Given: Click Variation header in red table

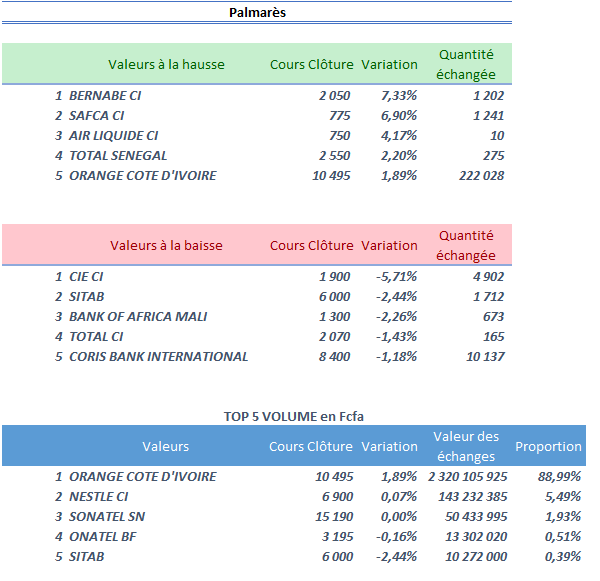Looking at the screenshot, I should coord(389,245).
